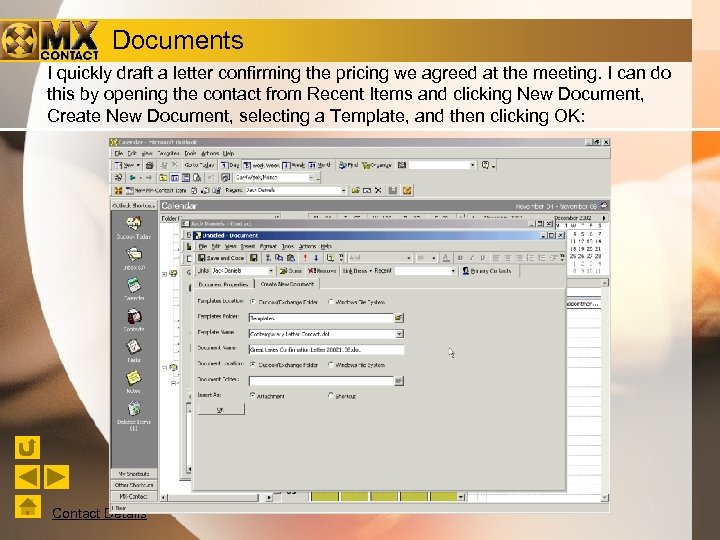Switch to Document Properties tab

[x=224, y=284]
